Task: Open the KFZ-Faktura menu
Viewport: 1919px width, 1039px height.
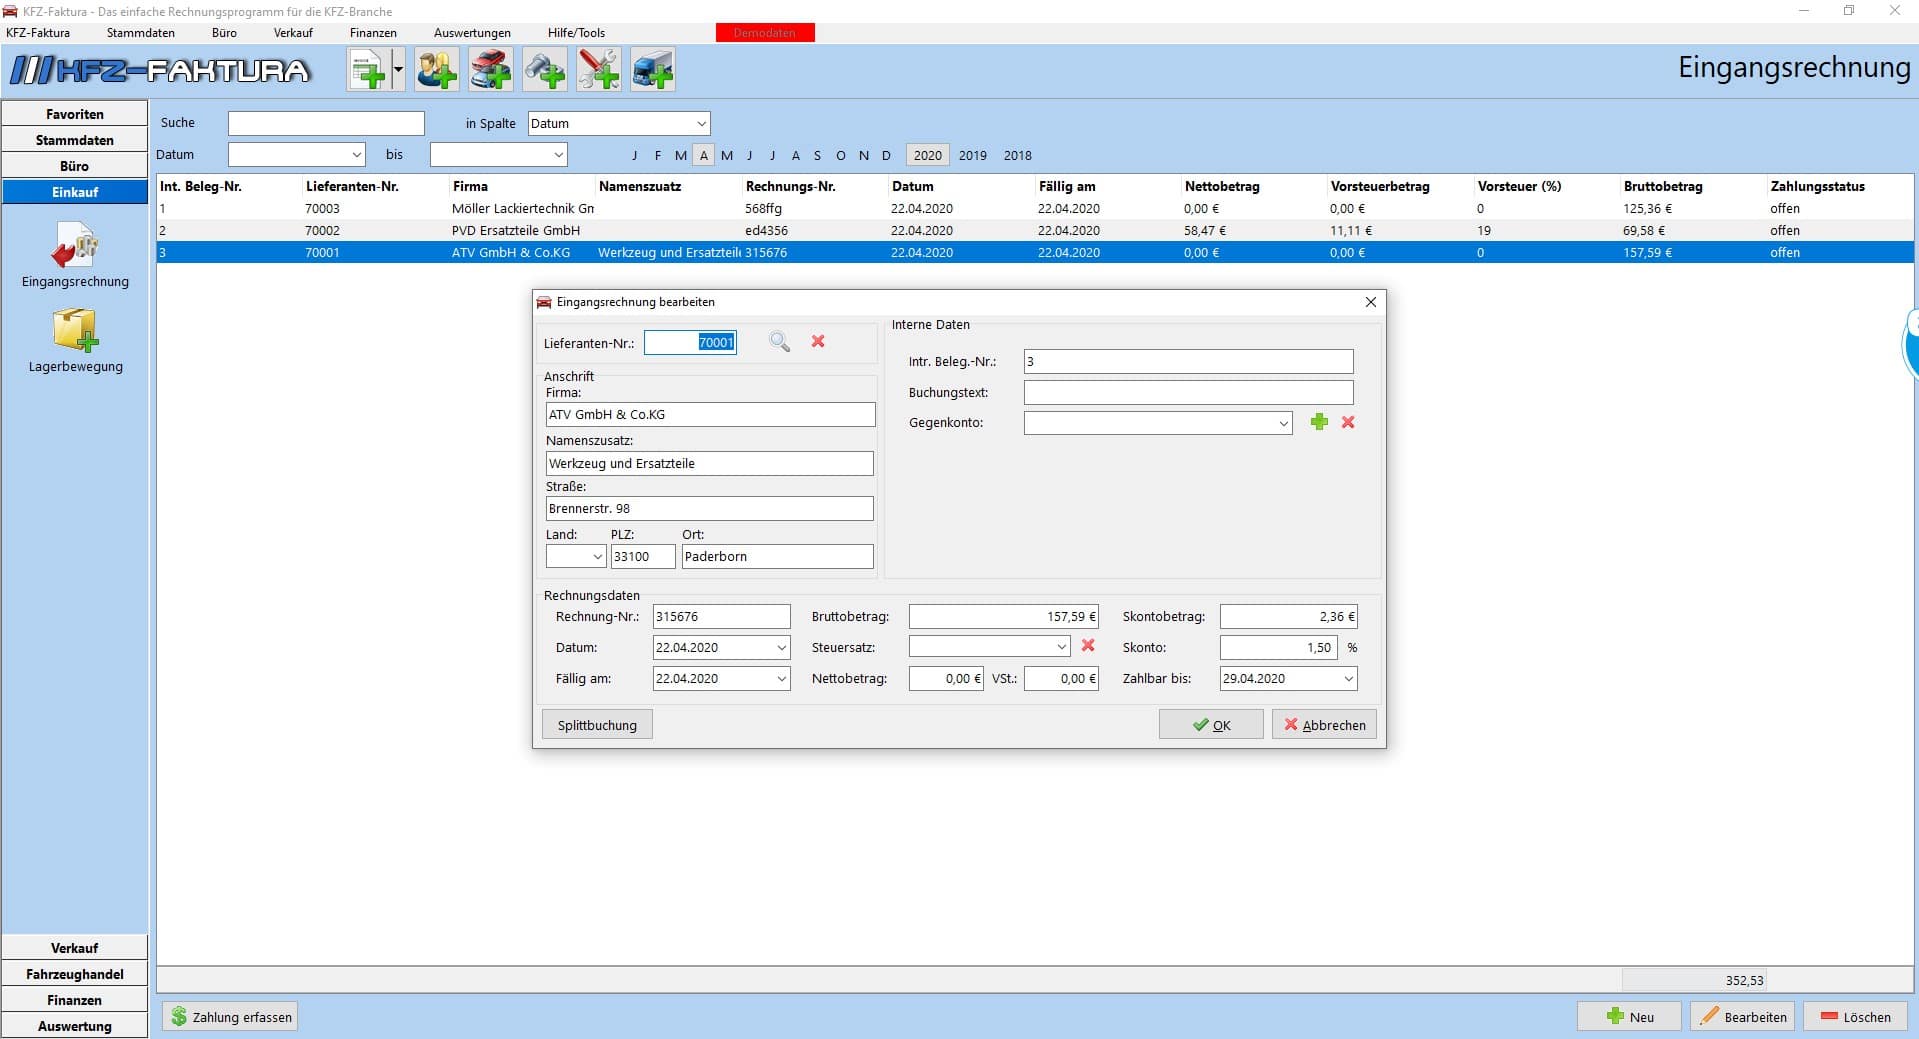Action: (x=38, y=33)
